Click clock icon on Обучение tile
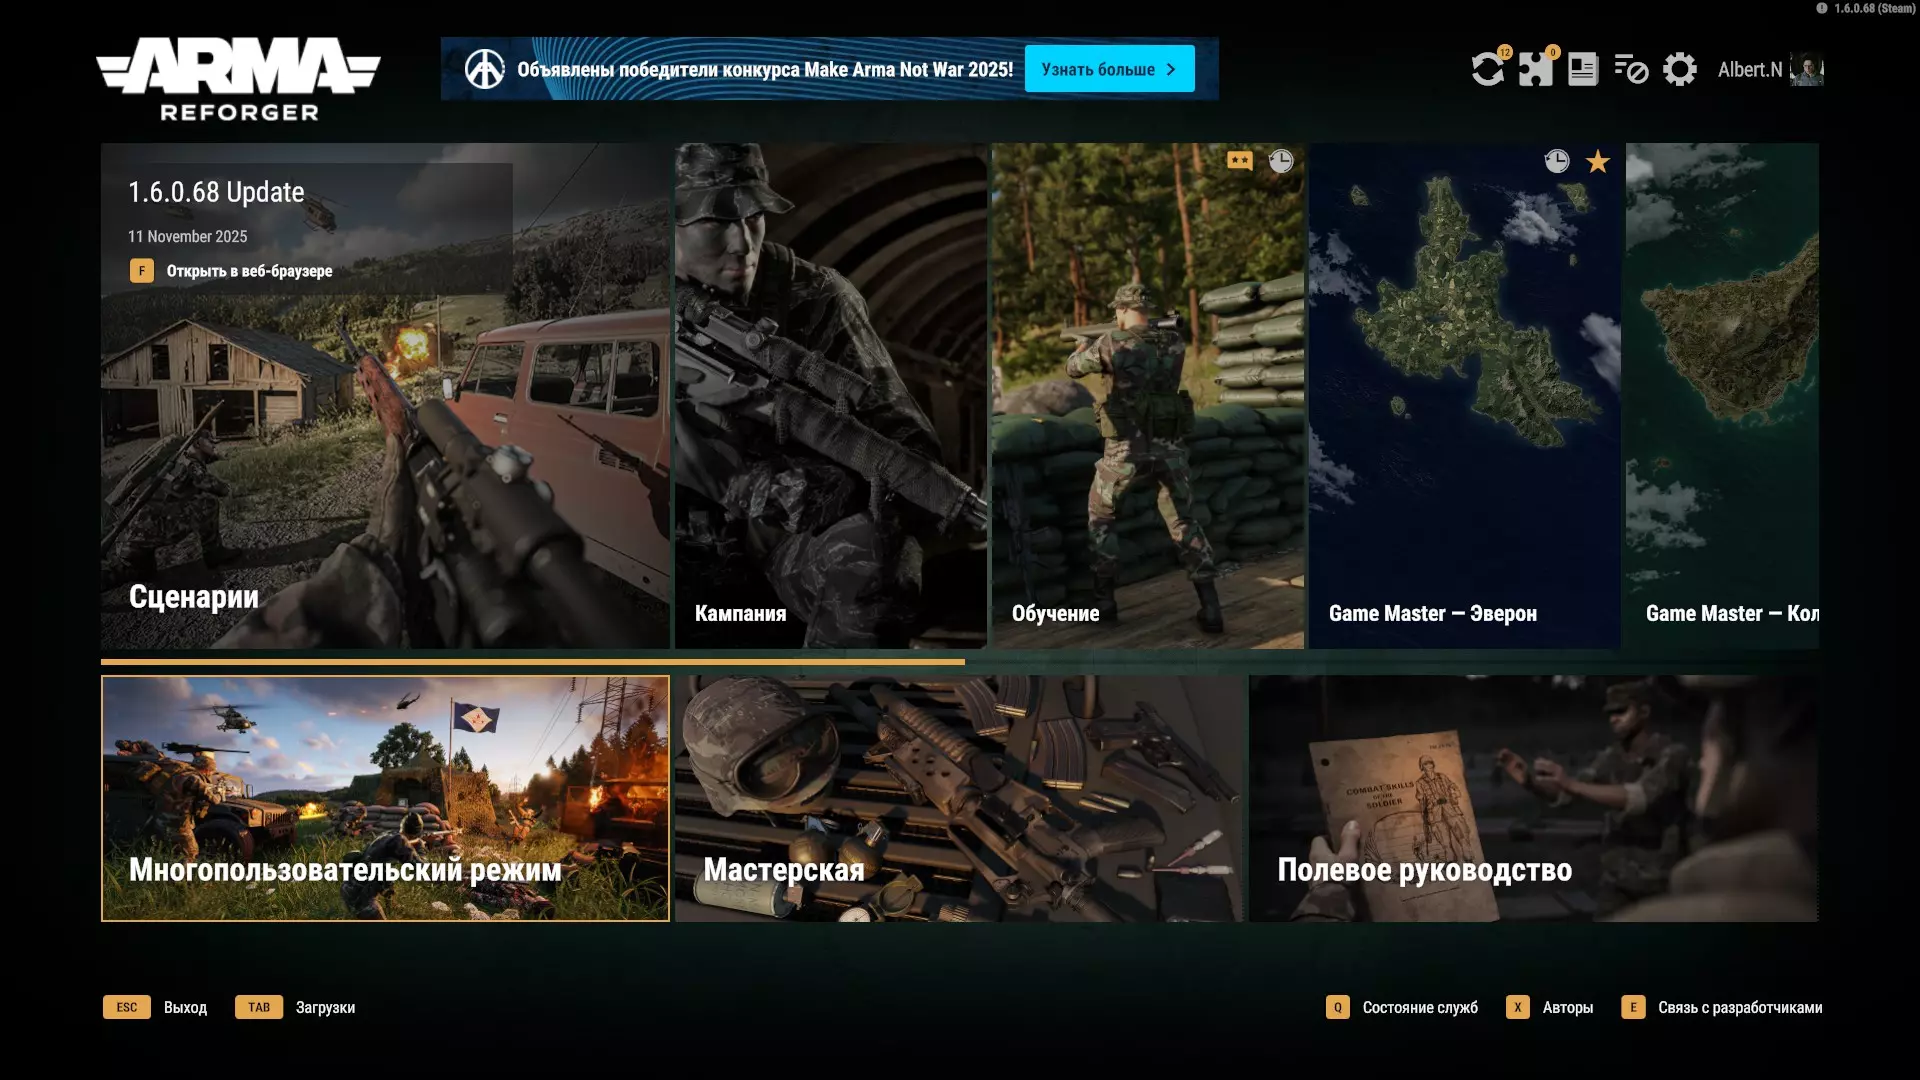1920x1080 pixels. (1281, 161)
